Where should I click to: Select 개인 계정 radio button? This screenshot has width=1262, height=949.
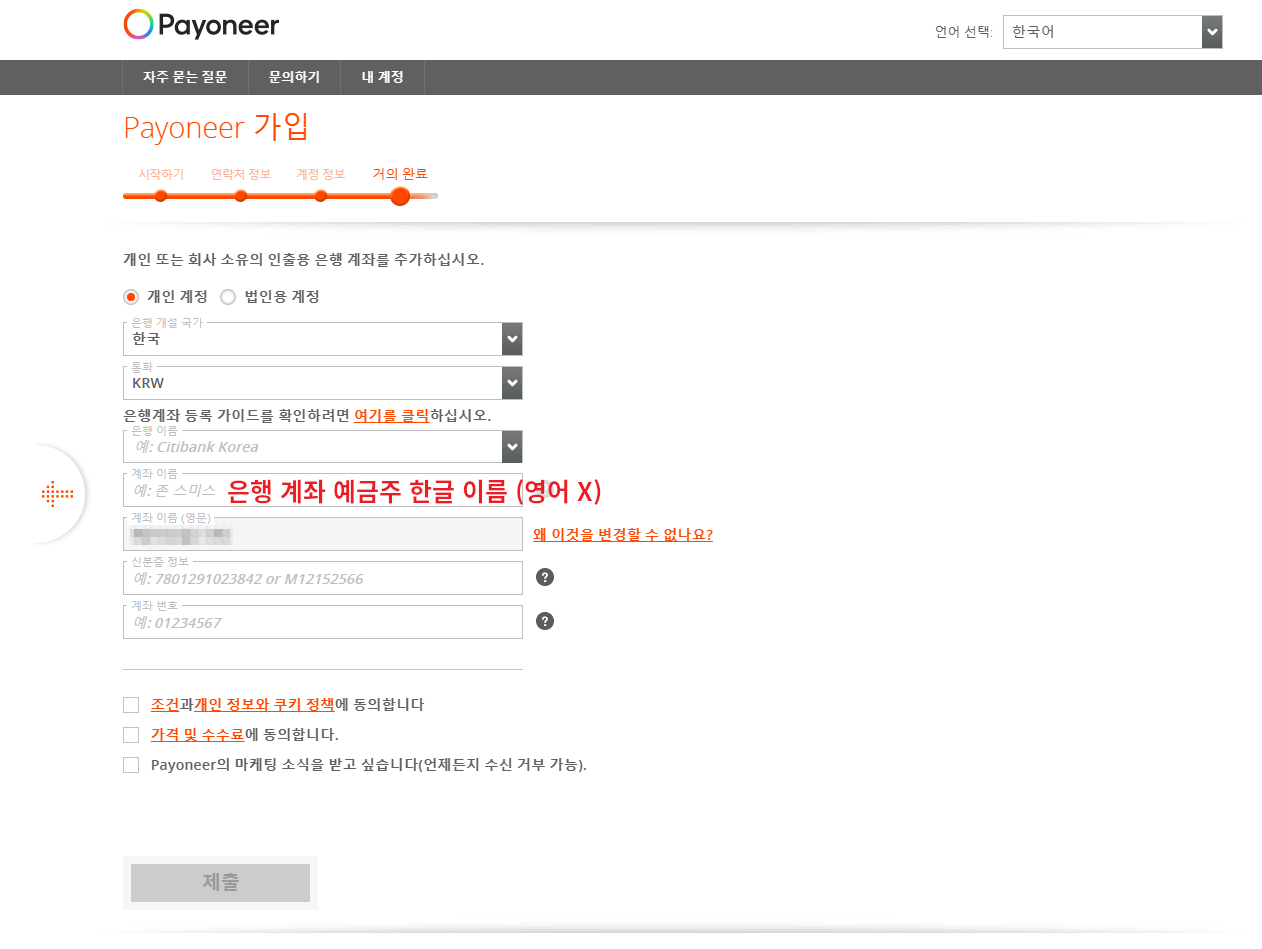point(130,297)
